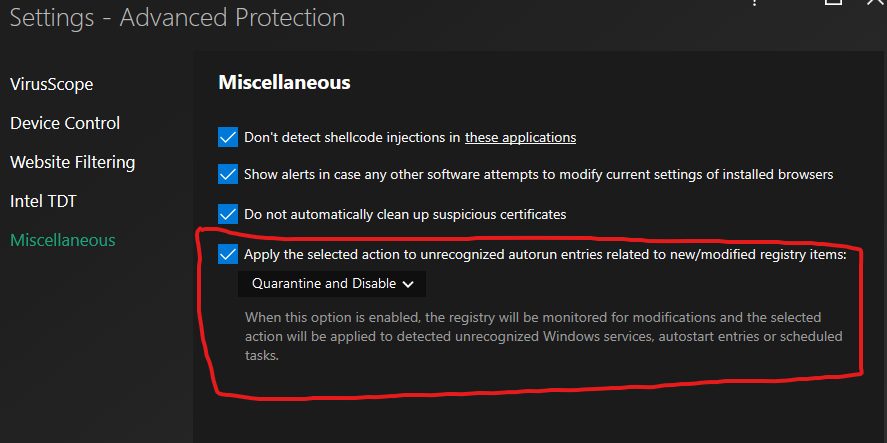Select Website Filtering from the sidebar
887x443 pixels.
point(72,162)
